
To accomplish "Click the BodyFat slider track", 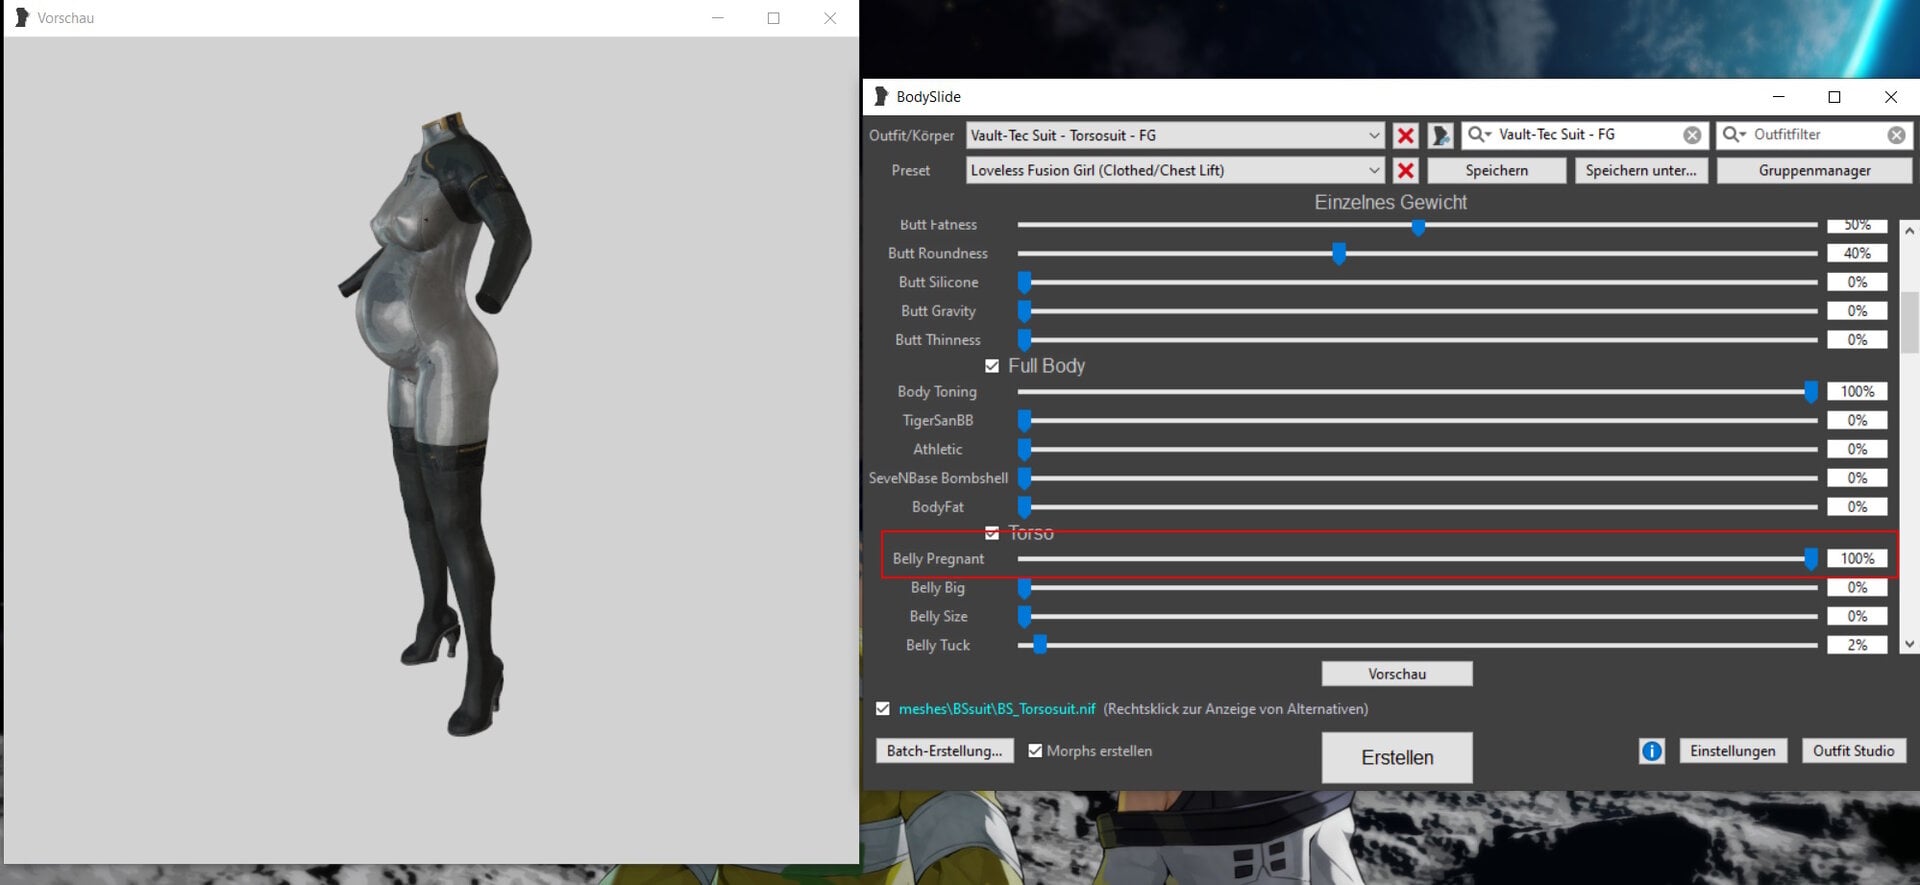I will [x=1417, y=507].
